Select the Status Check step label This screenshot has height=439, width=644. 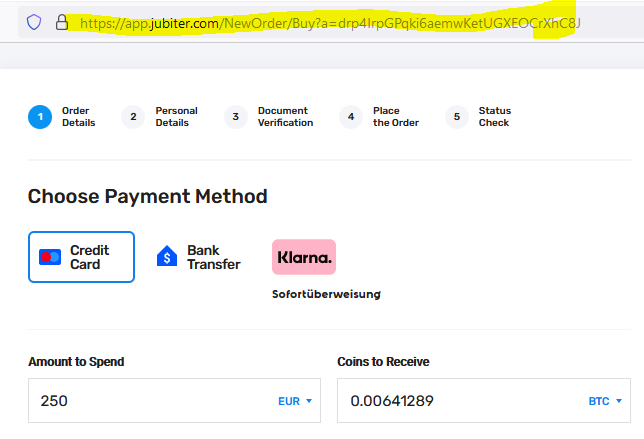point(494,117)
